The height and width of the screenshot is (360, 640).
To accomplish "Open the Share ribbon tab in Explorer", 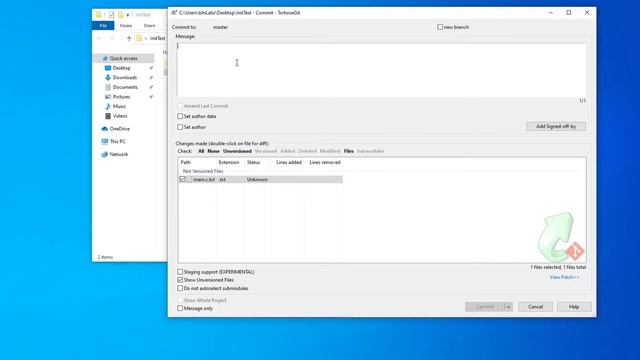I will 149,26.
